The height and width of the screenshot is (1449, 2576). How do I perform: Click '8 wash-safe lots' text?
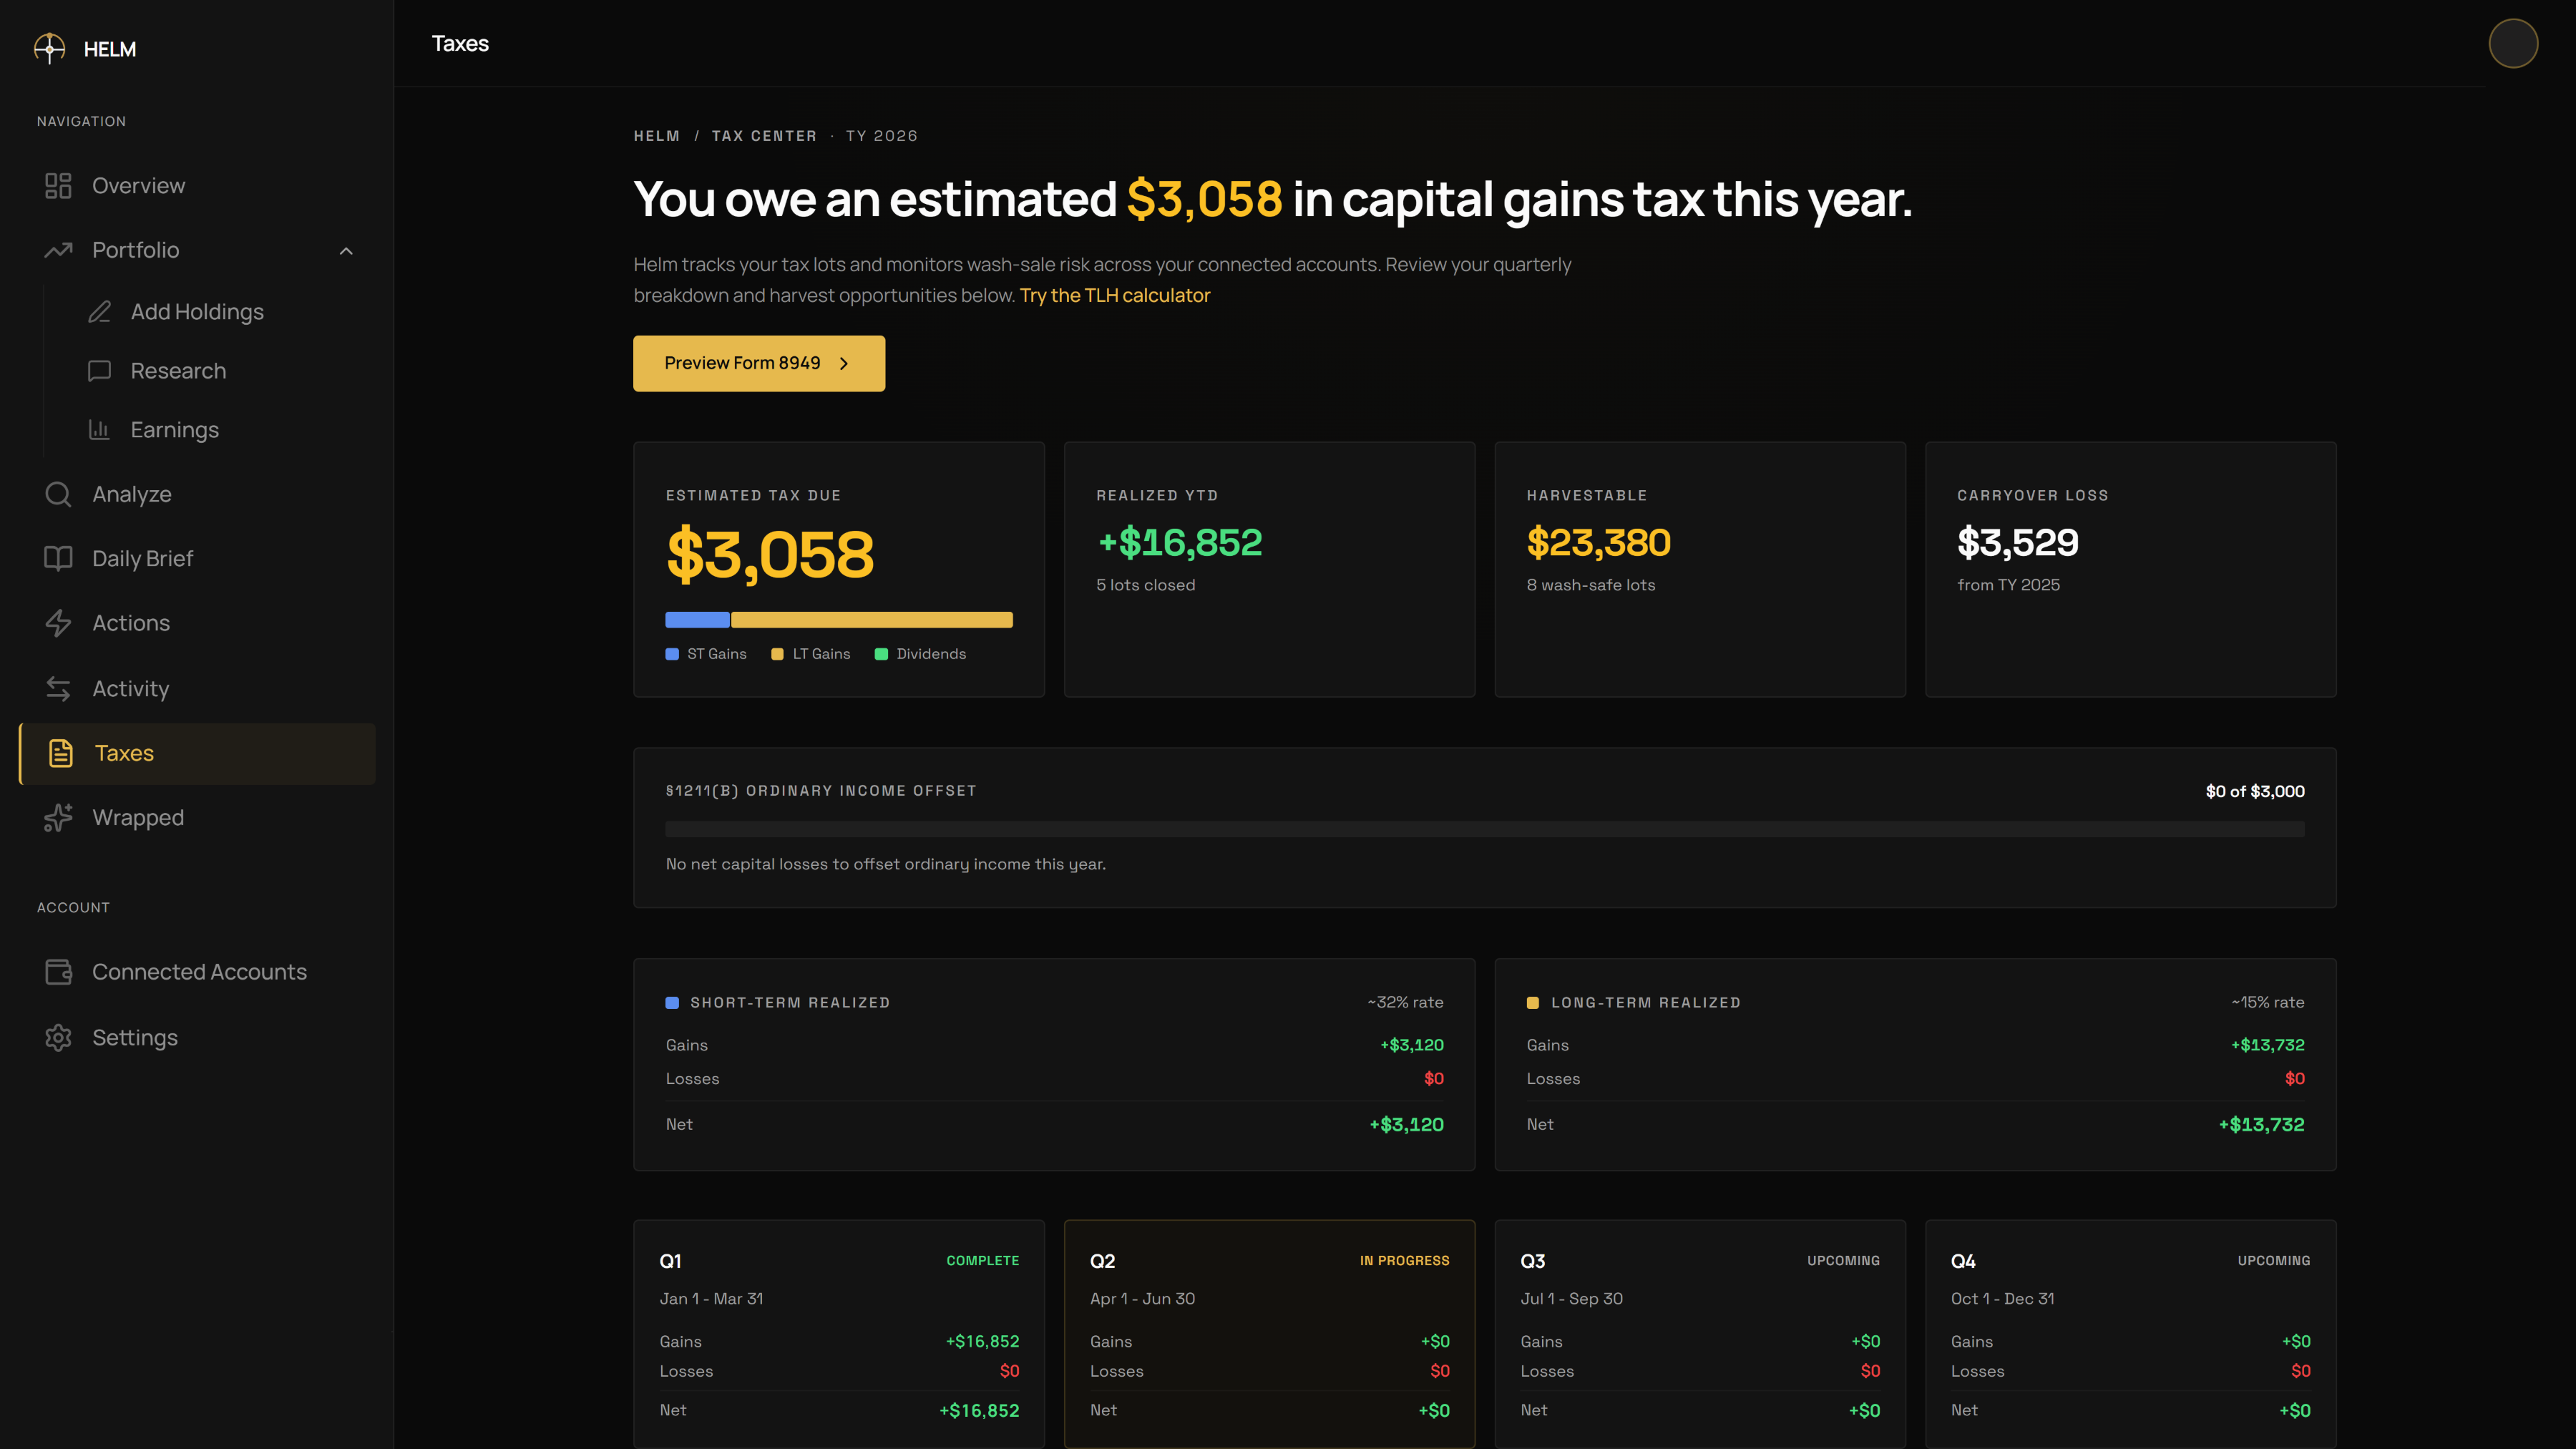pyautogui.click(x=1590, y=585)
